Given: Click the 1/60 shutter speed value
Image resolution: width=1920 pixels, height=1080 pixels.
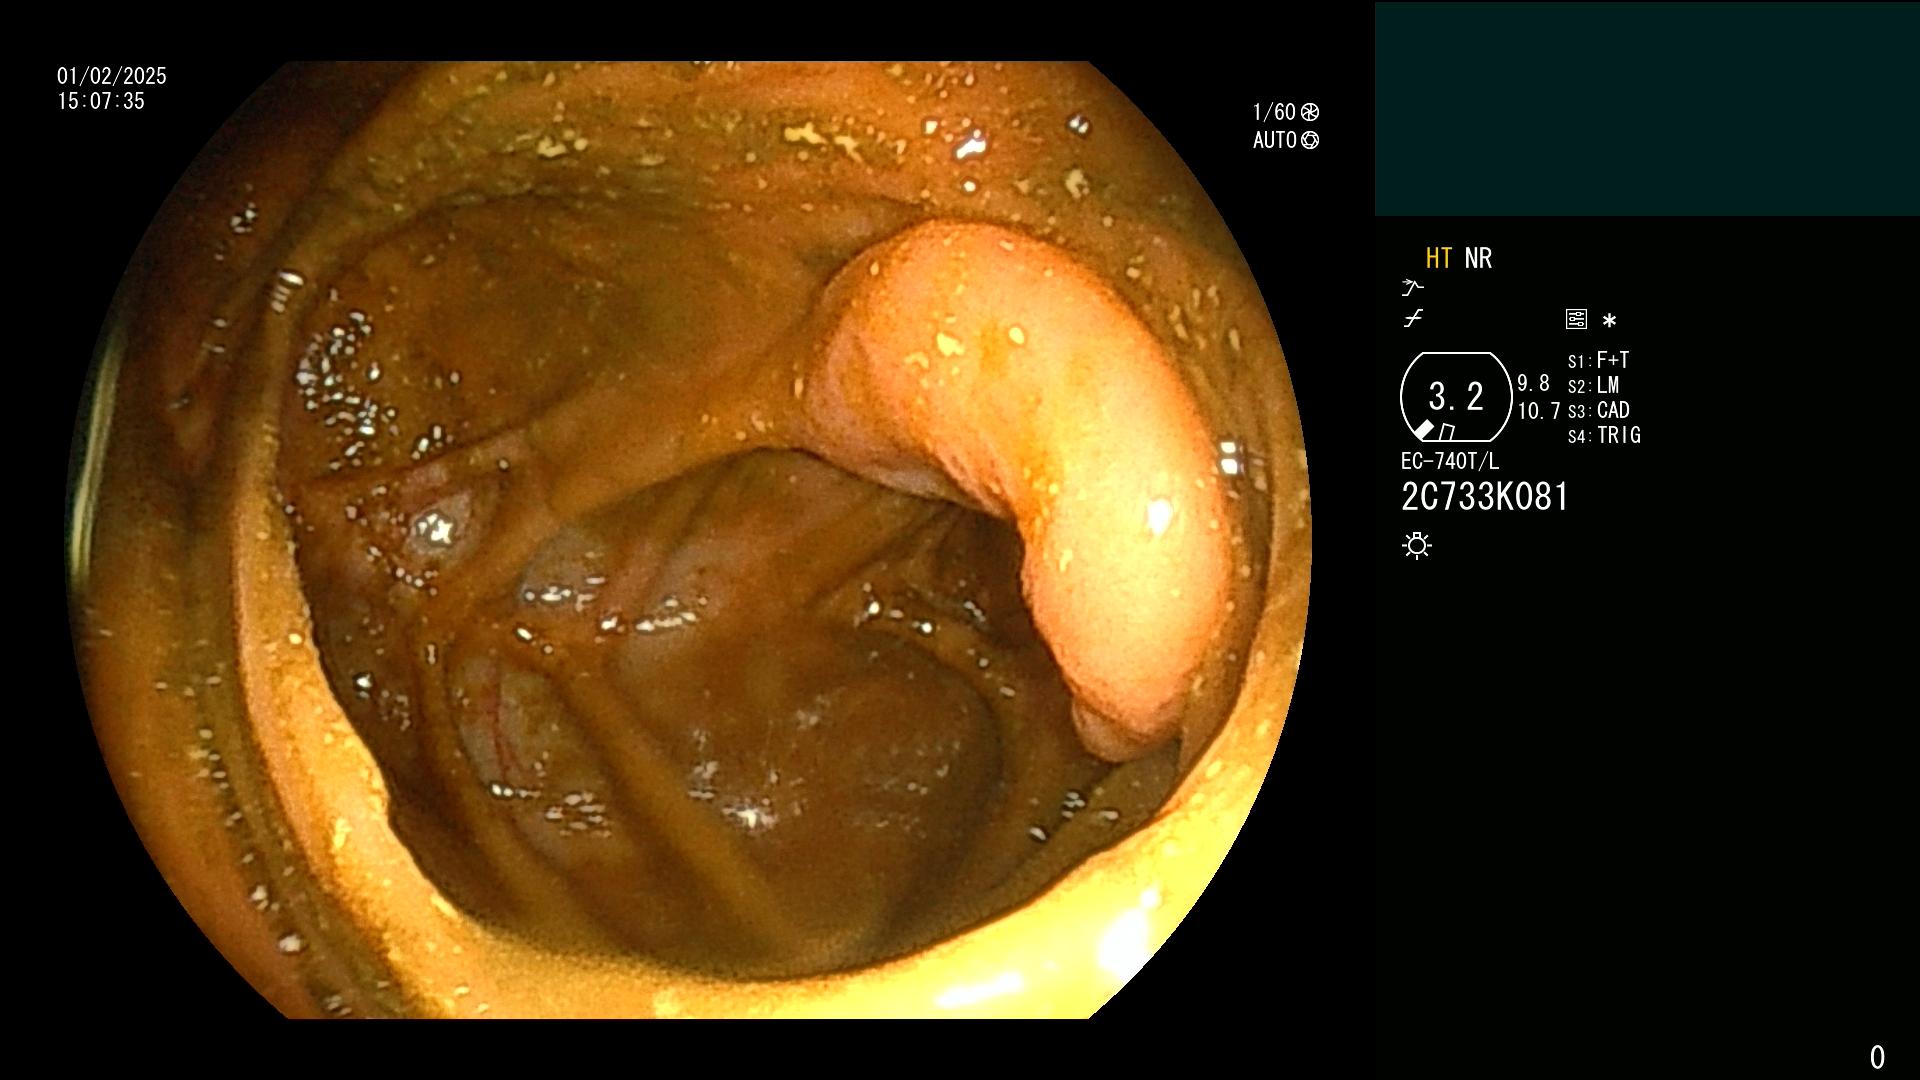Looking at the screenshot, I should tap(1274, 112).
